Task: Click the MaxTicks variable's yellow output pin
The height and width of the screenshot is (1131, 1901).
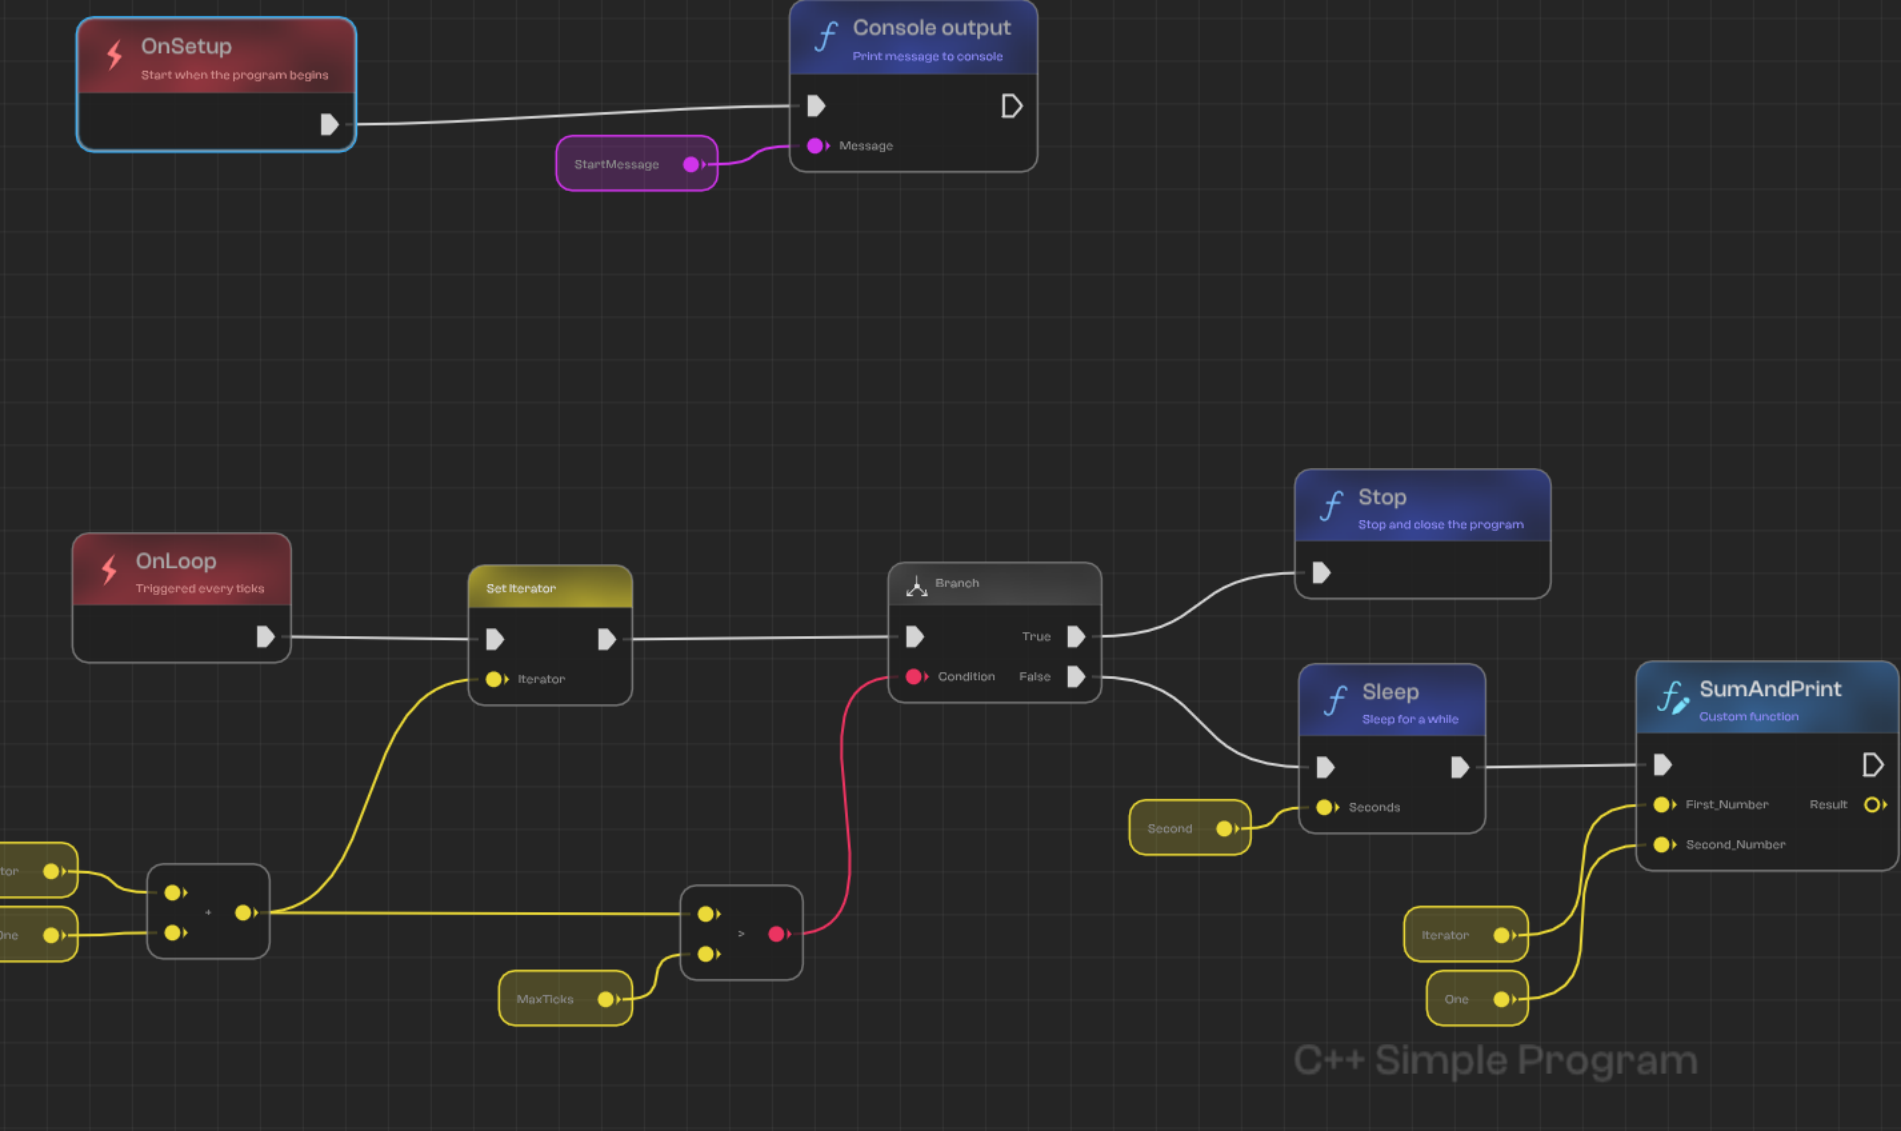Action: [x=607, y=999]
